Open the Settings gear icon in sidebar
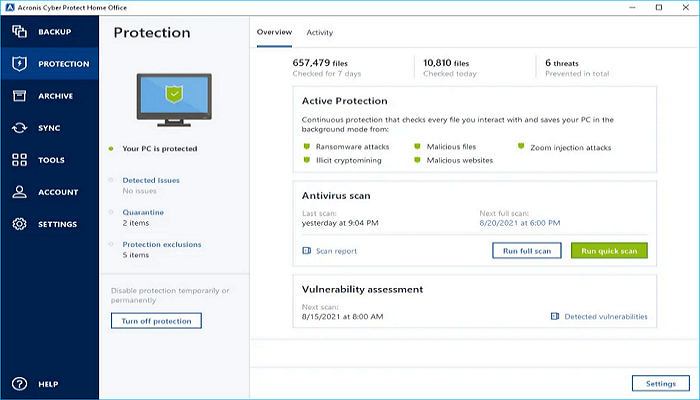700x400 pixels. pyautogui.click(x=19, y=224)
